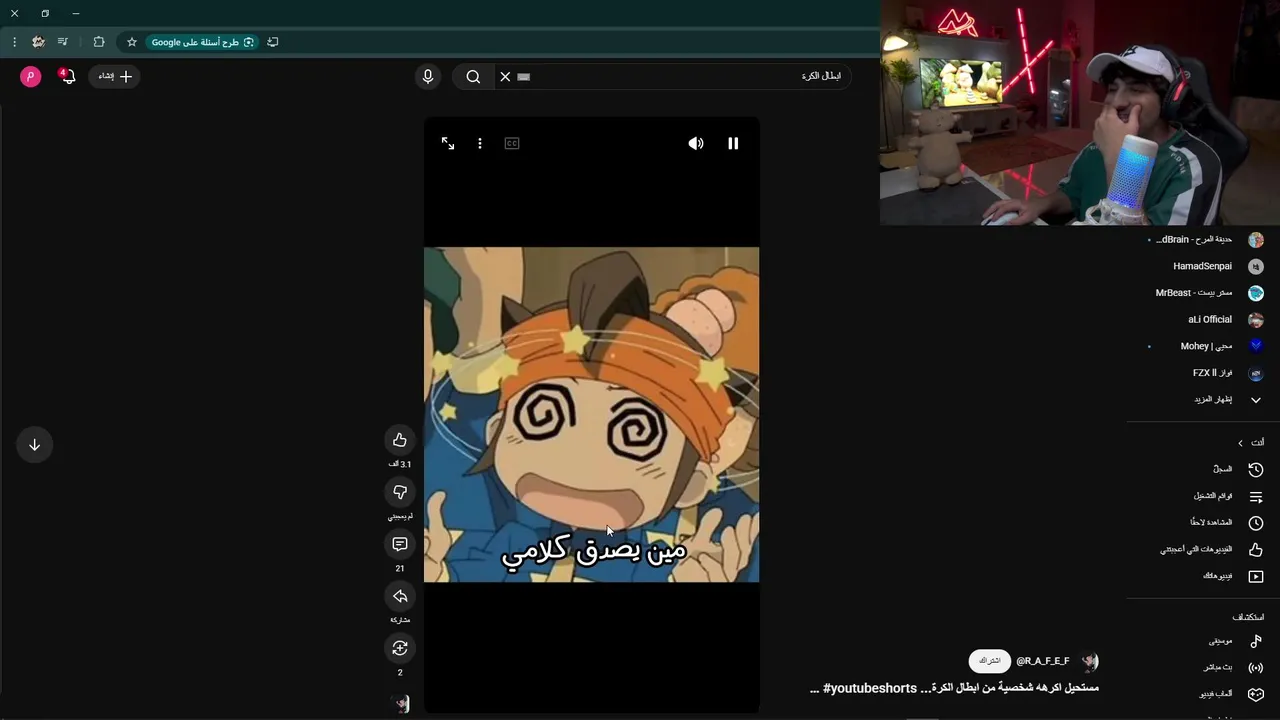Click the Live broadcast icon

[x=1256, y=667]
